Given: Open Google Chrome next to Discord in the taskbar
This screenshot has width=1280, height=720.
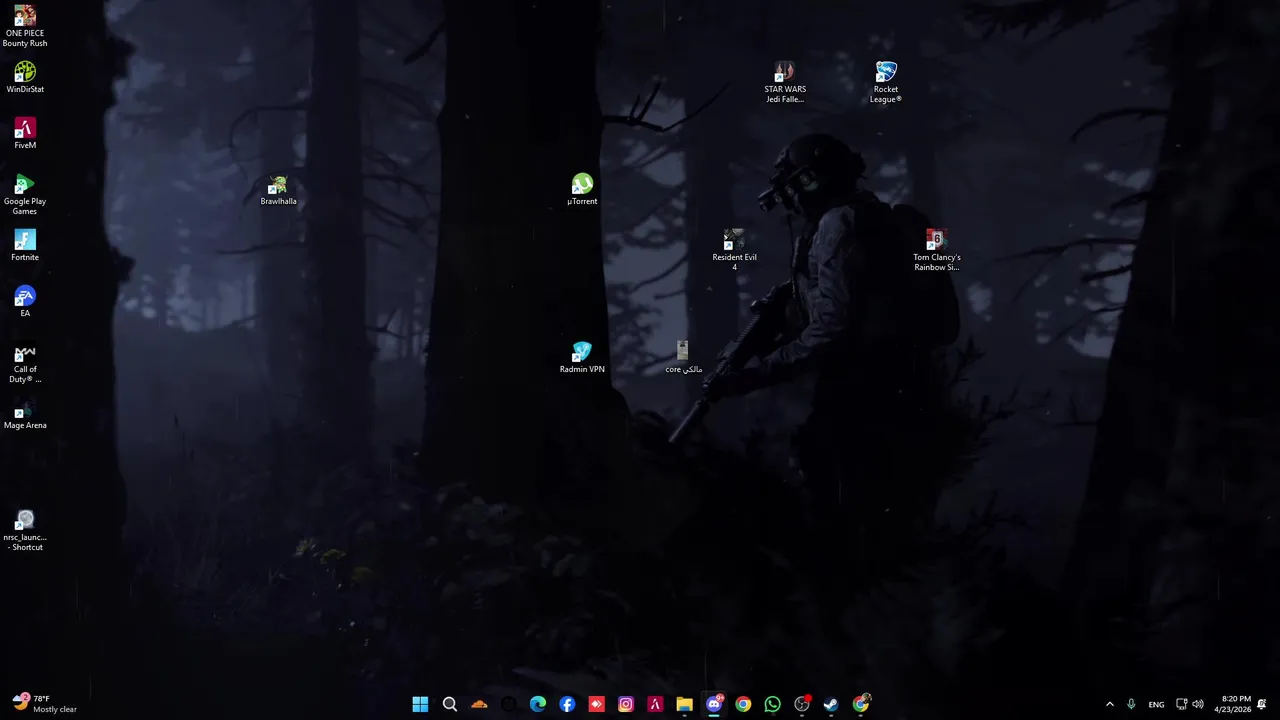Looking at the screenshot, I should click(743, 704).
